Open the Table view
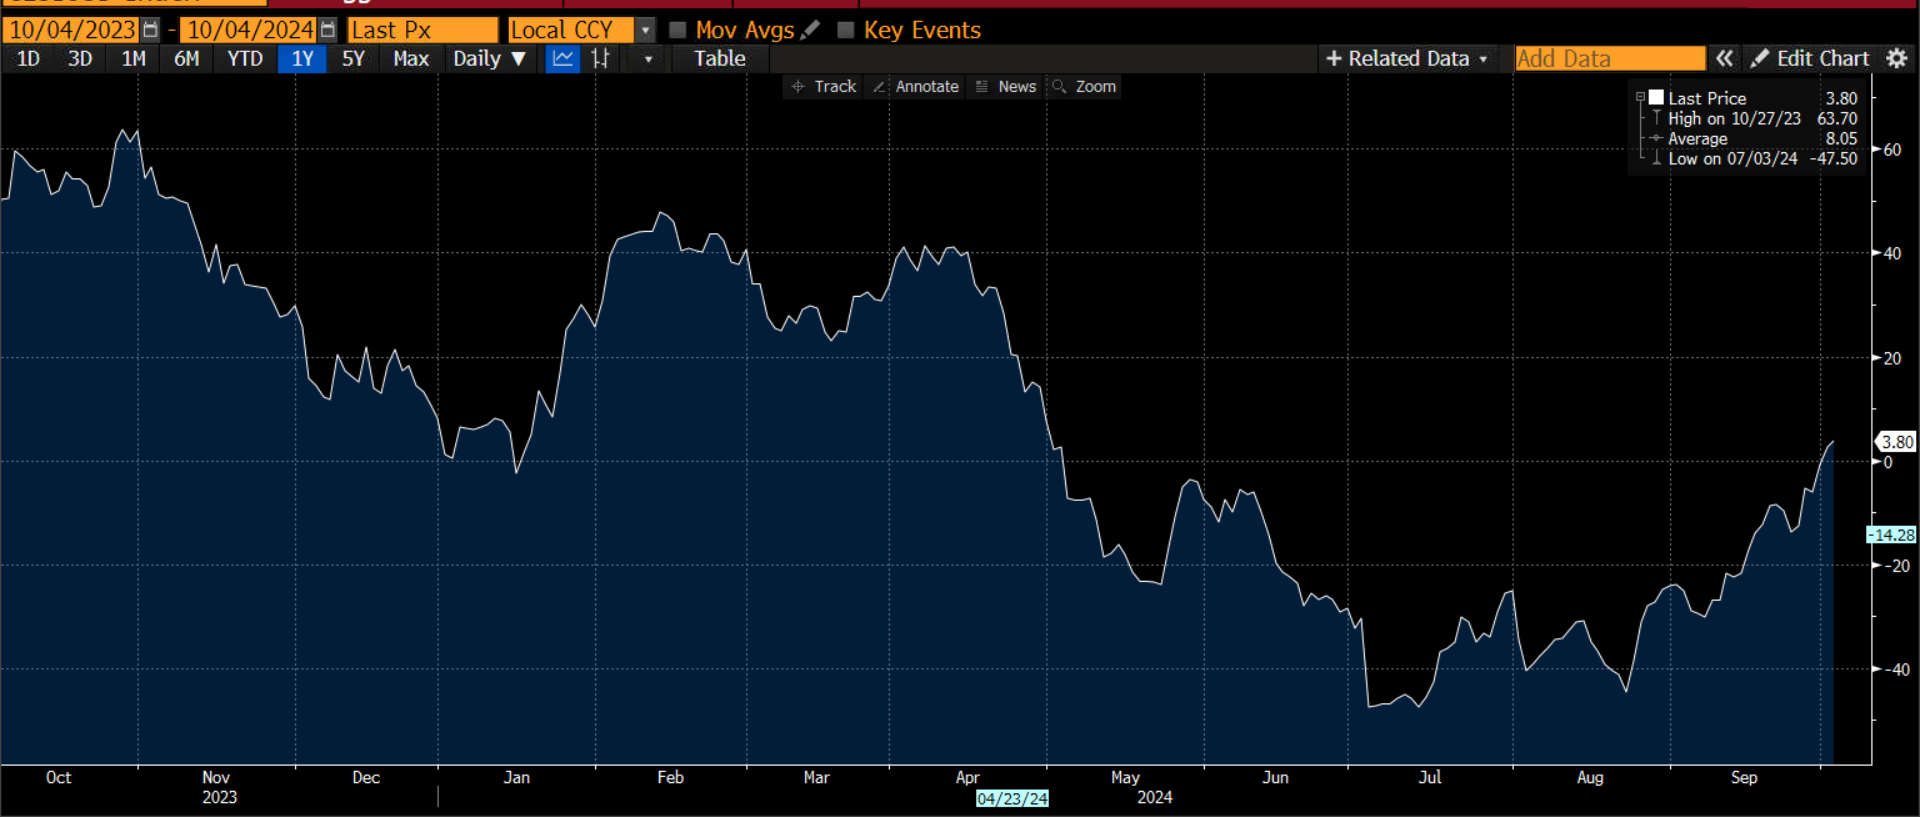Screen dimensions: 1920x817 (720, 59)
